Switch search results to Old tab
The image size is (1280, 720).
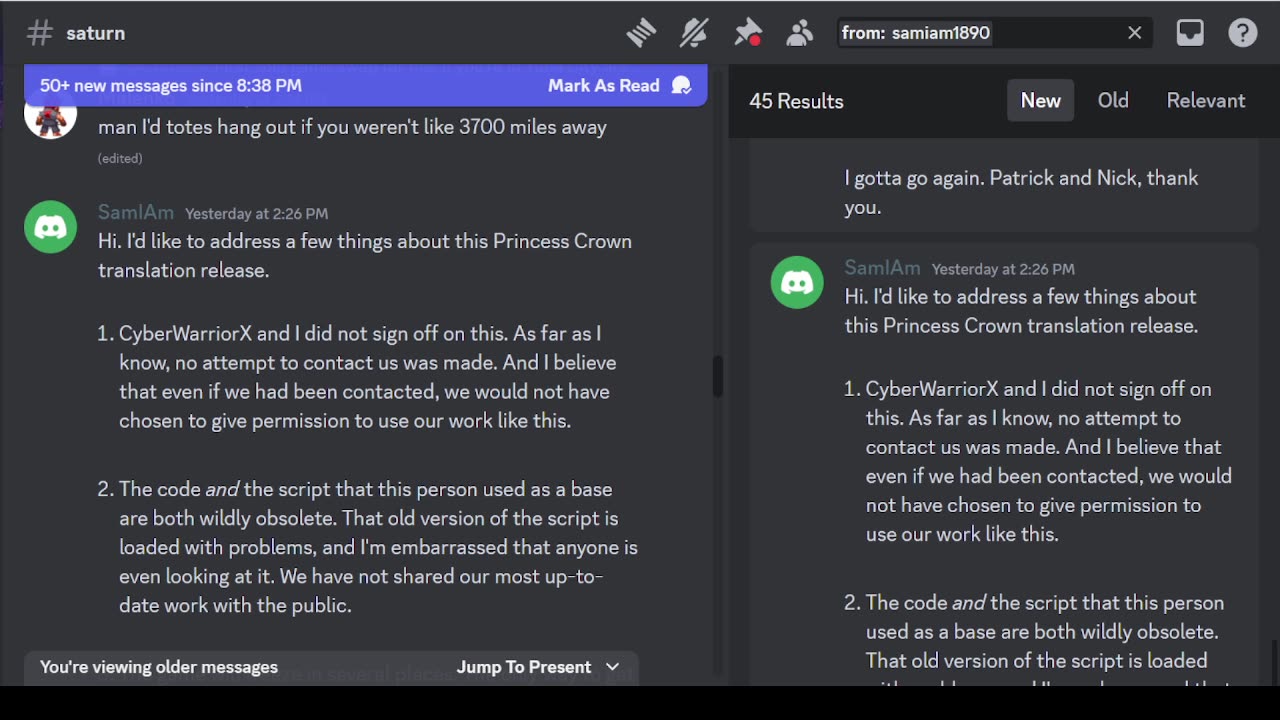(x=1113, y=101)
